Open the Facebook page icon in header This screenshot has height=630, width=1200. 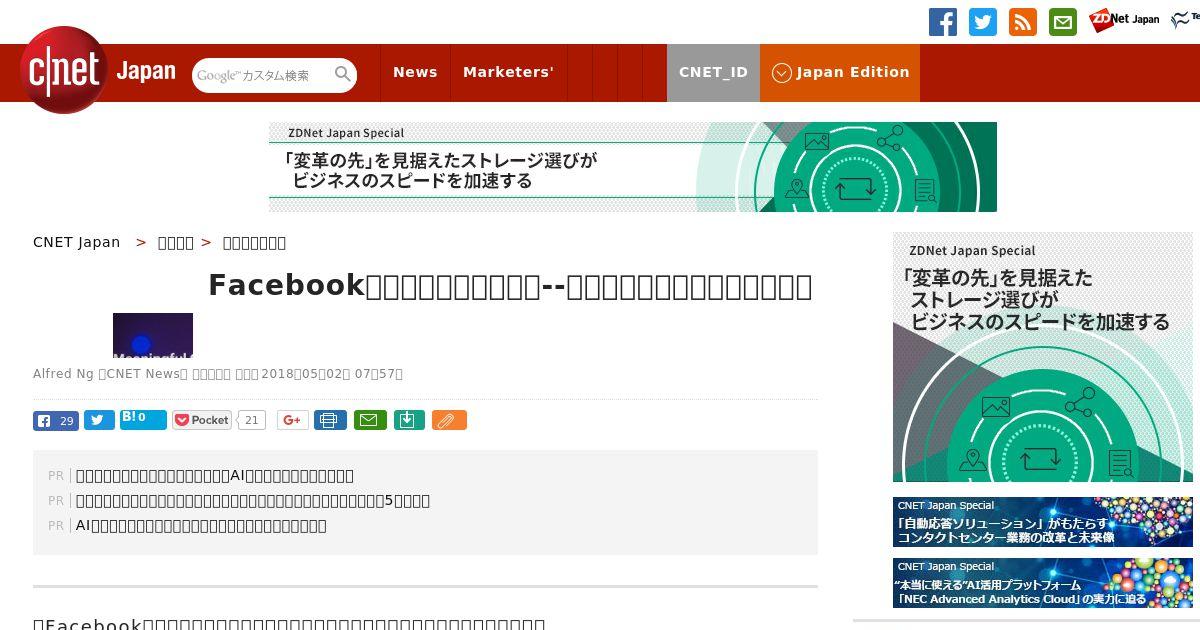tap(942, 22)
